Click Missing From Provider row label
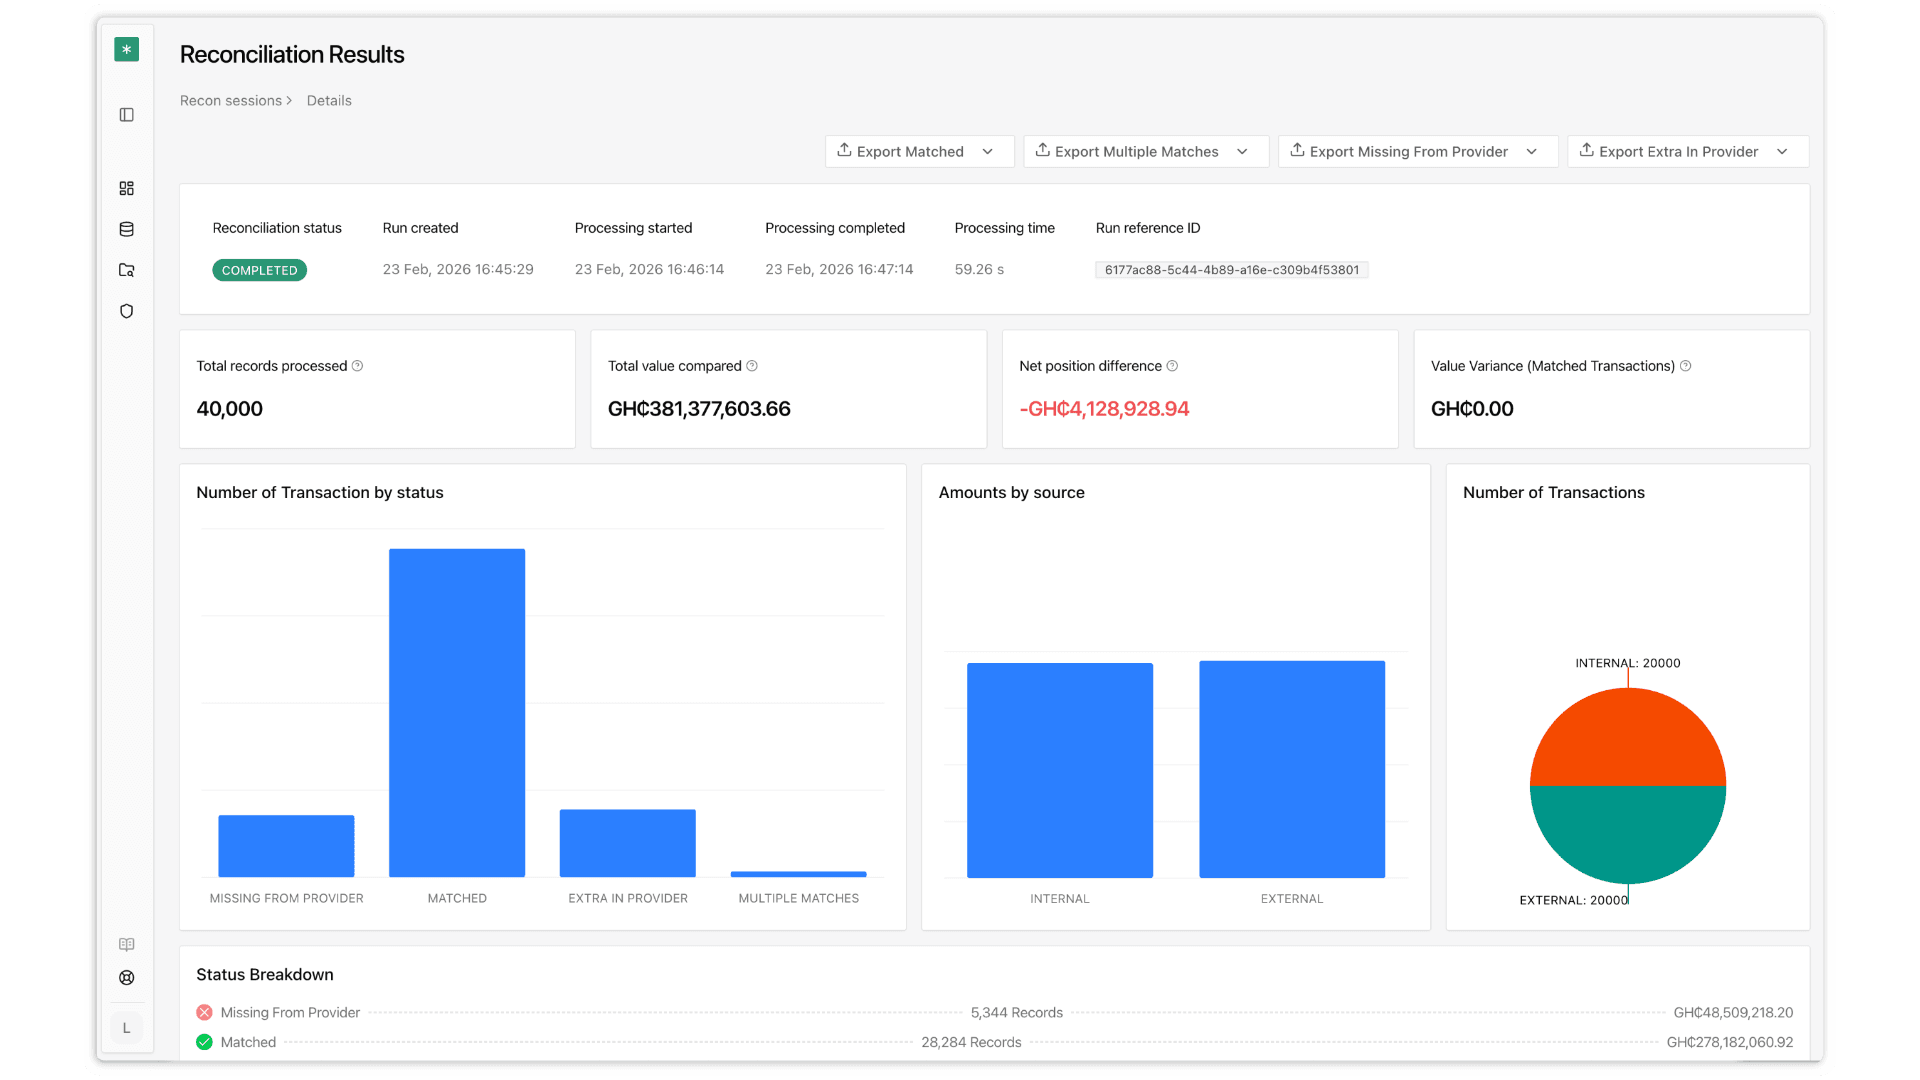Viewport: 1920px width, 1080px height. click(x=290, y=1013)
